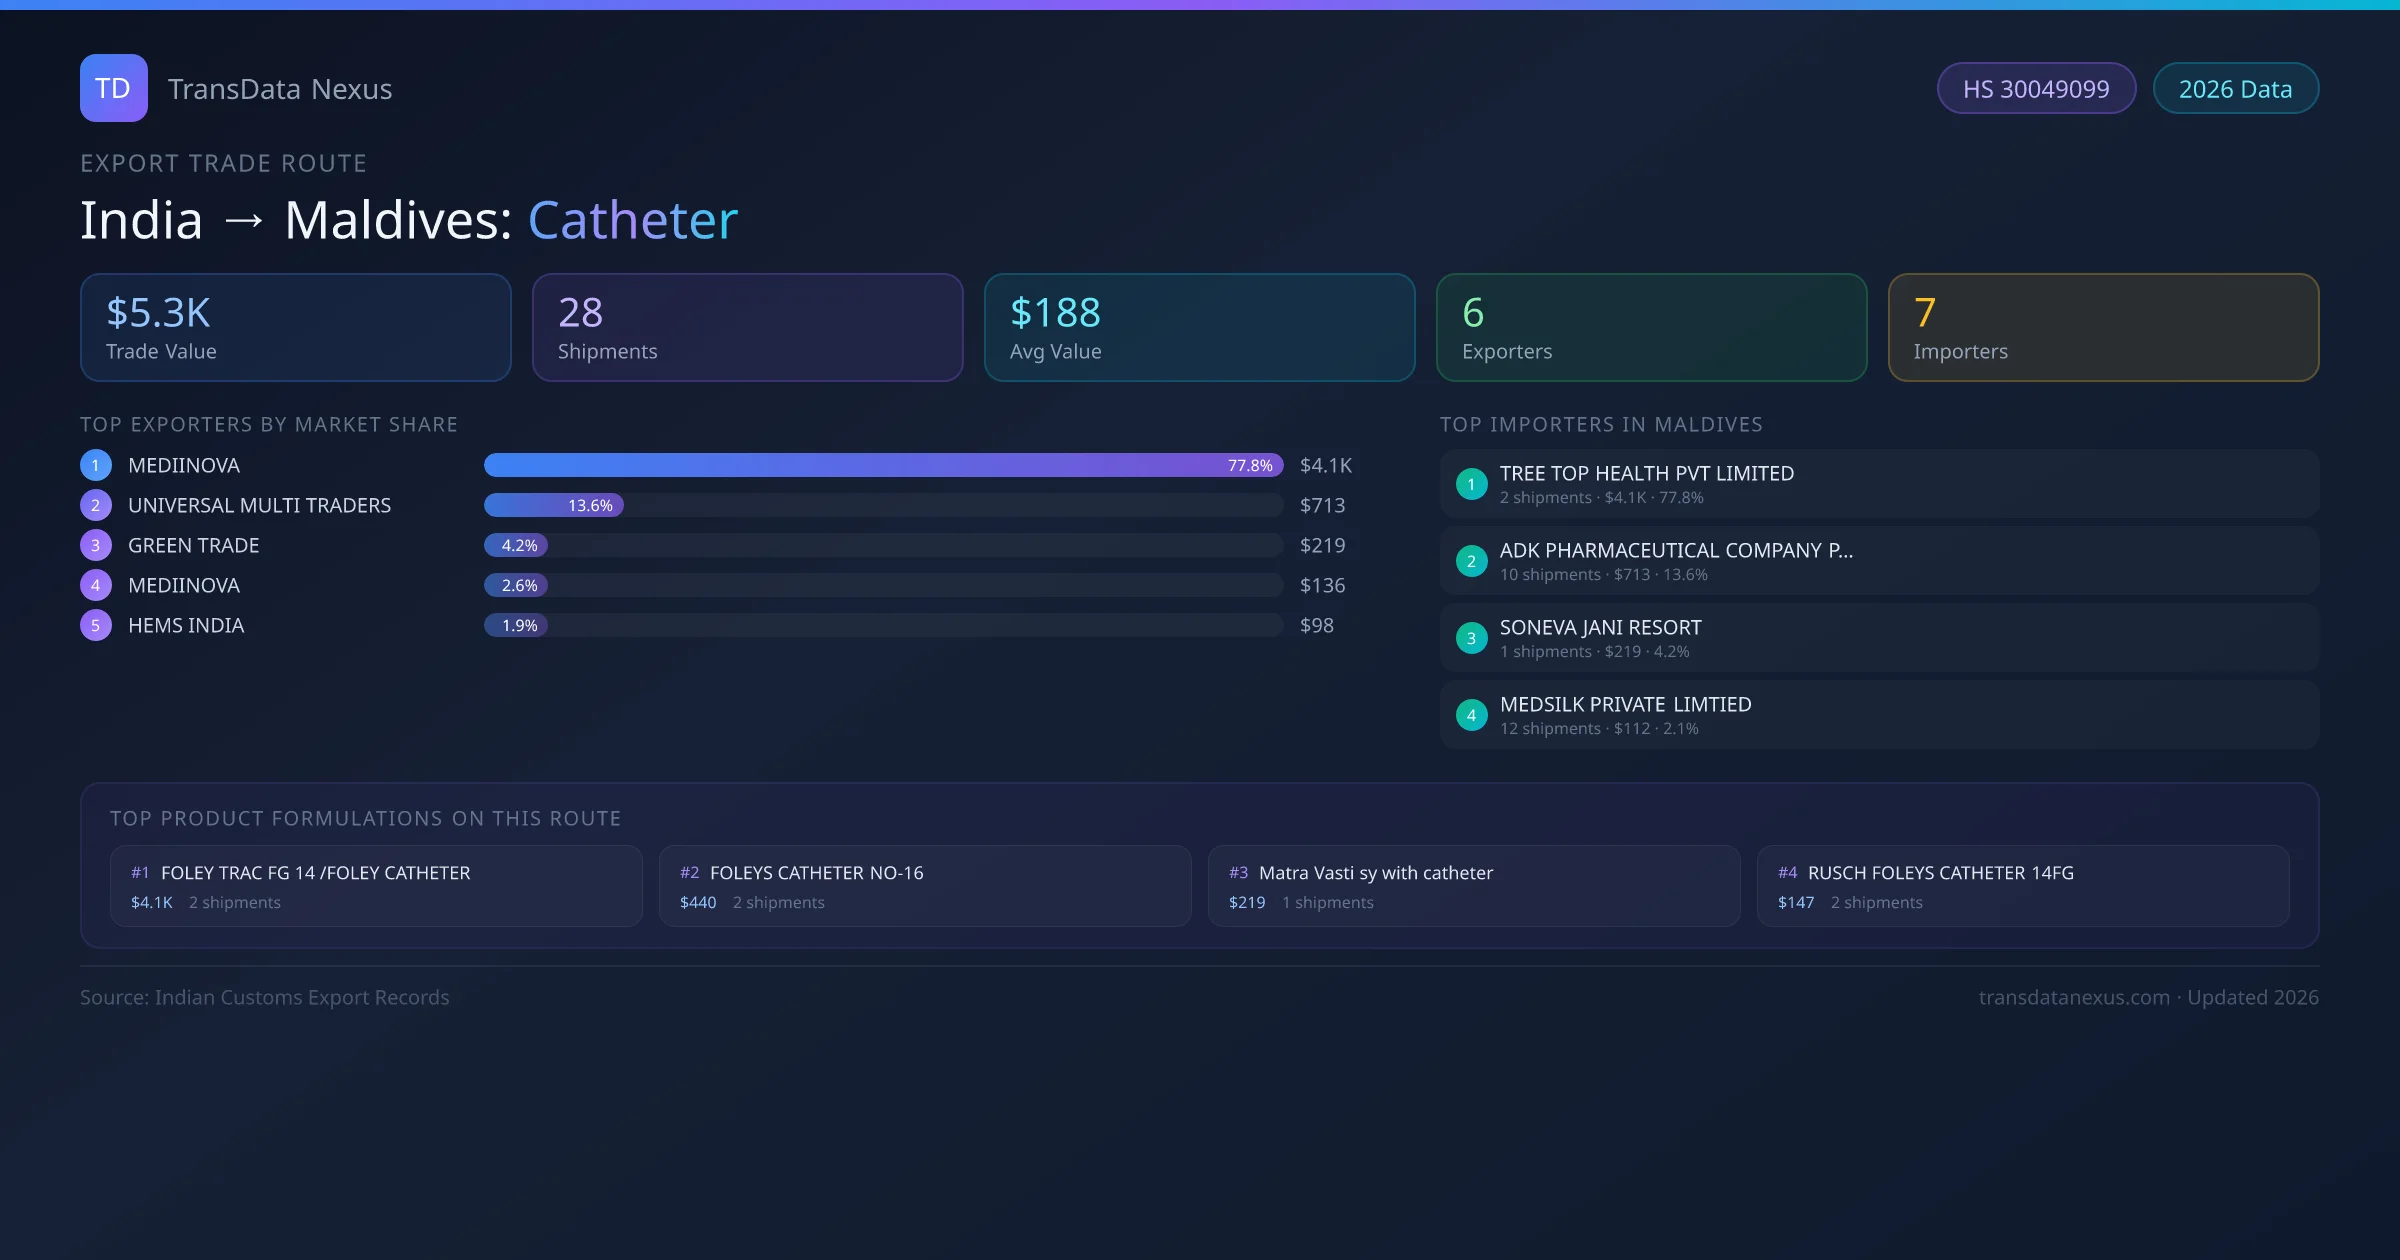This screenshot has width=2400, height=1260.
Task: Click the 77.8% market share bar
Action: pyautogui.click(x=882, y=465)
